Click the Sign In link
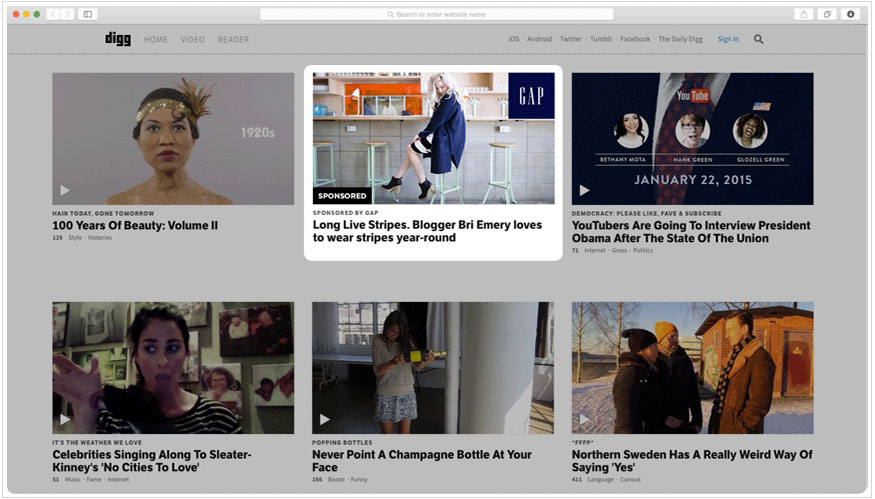 [x=728, y=39]
